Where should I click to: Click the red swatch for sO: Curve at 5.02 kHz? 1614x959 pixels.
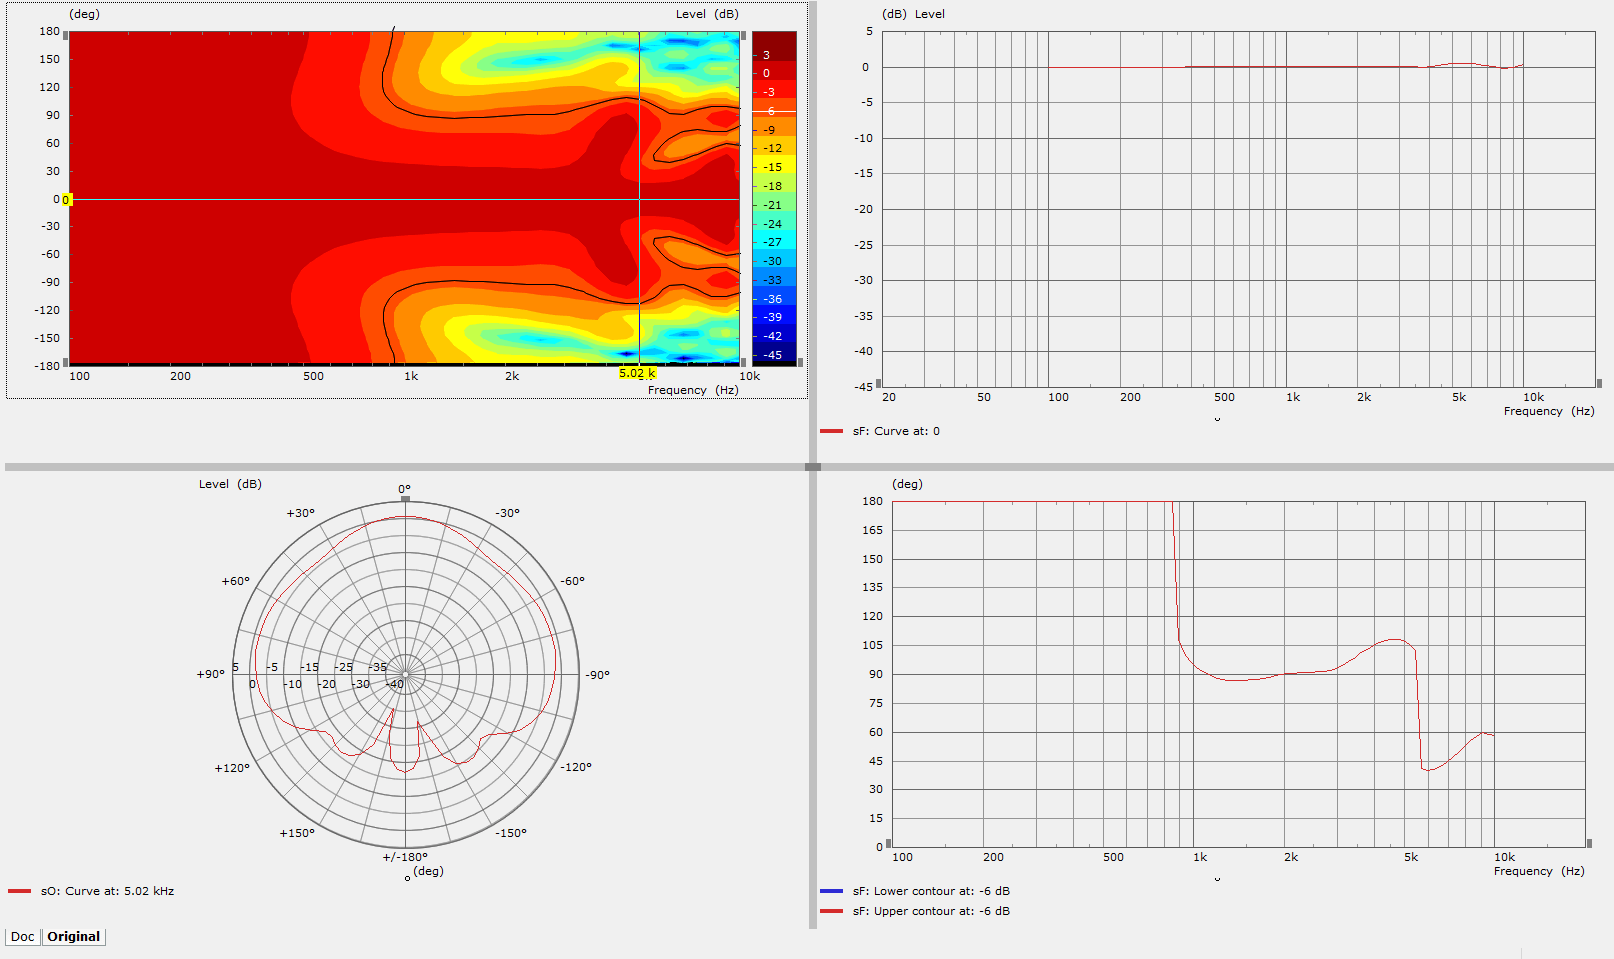[19, 891]
